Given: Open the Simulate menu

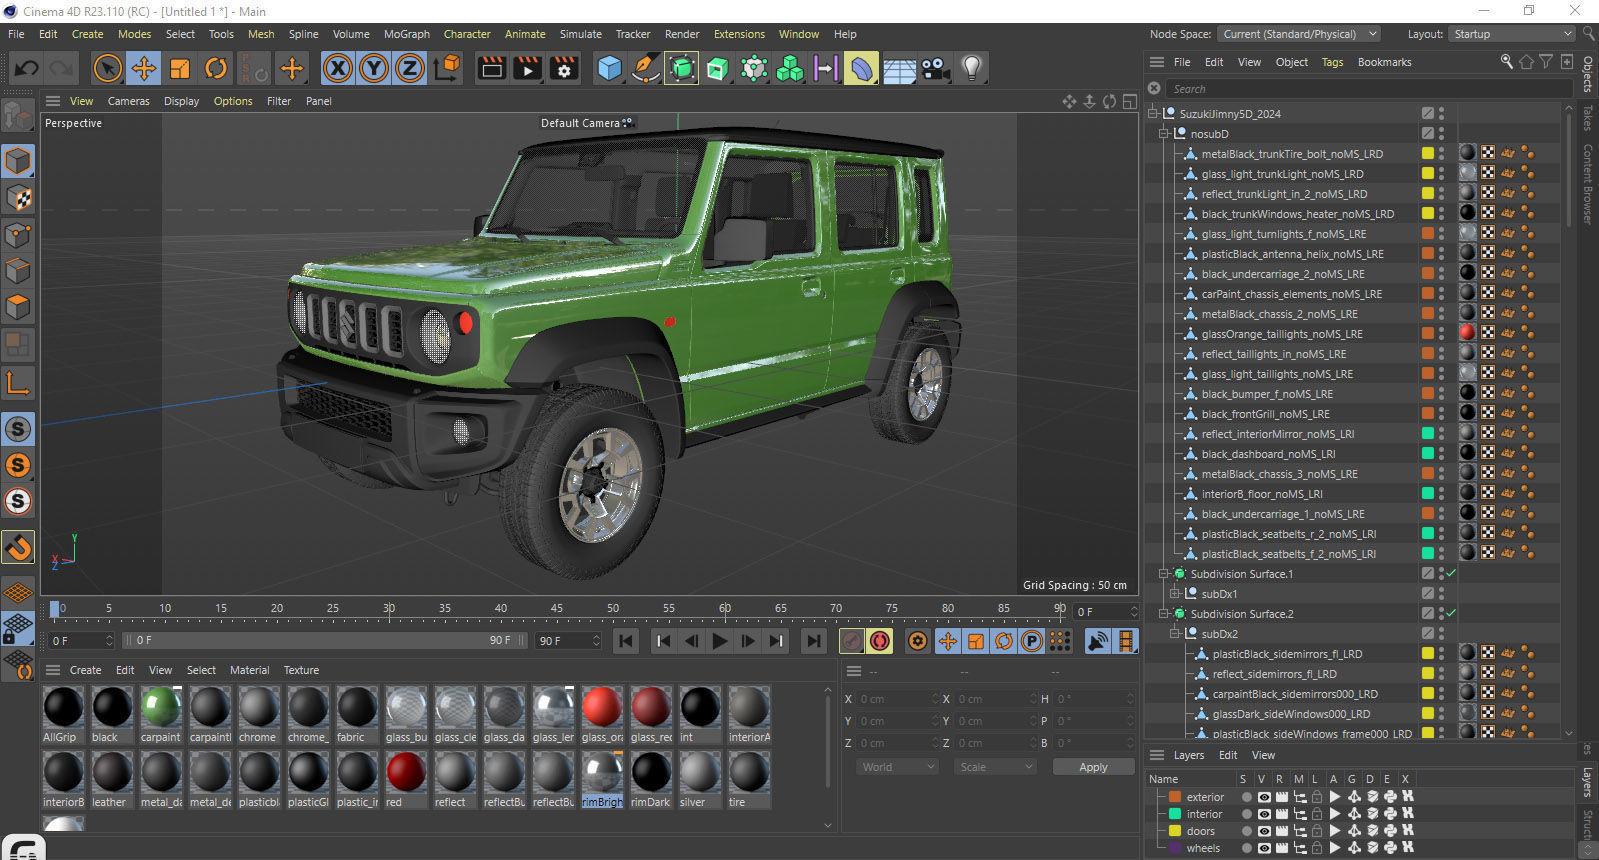Looking at the screenshot, I should tap(581, 34).
